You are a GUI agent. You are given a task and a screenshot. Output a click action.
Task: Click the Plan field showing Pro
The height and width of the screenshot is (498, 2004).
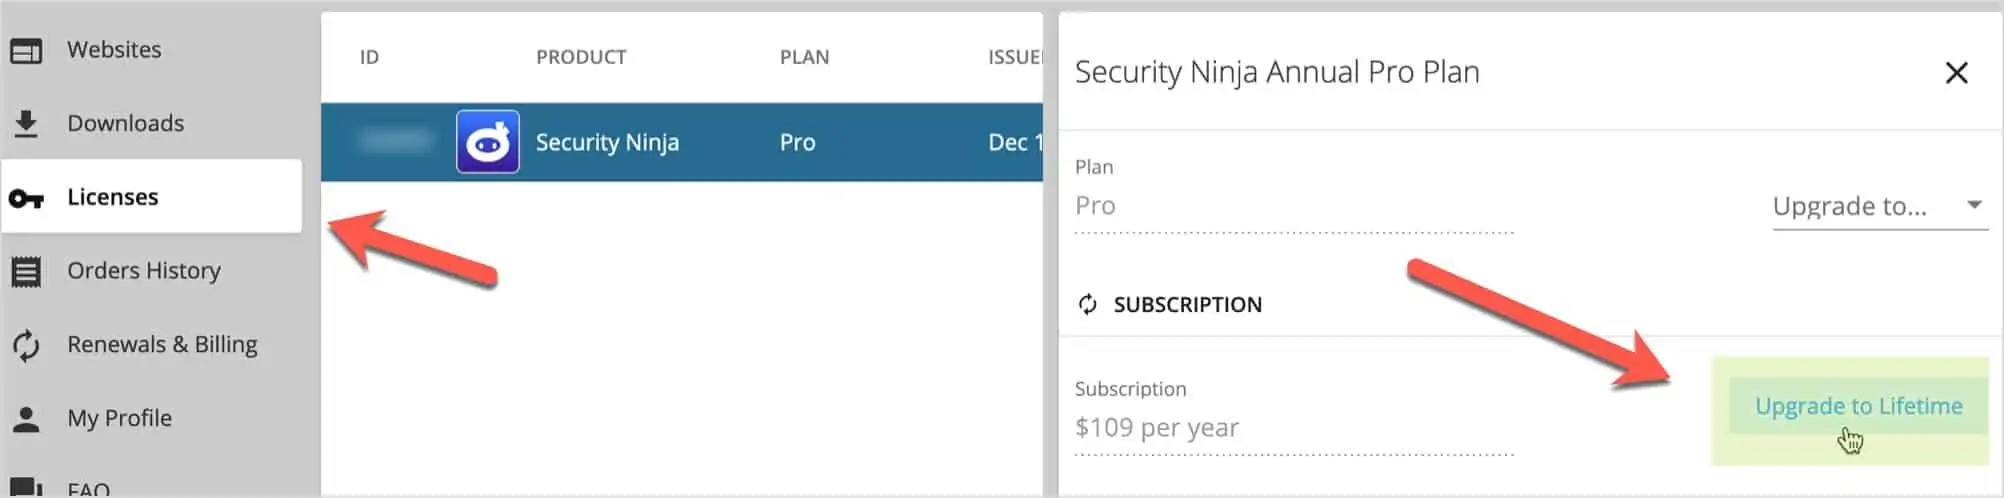1294,206
